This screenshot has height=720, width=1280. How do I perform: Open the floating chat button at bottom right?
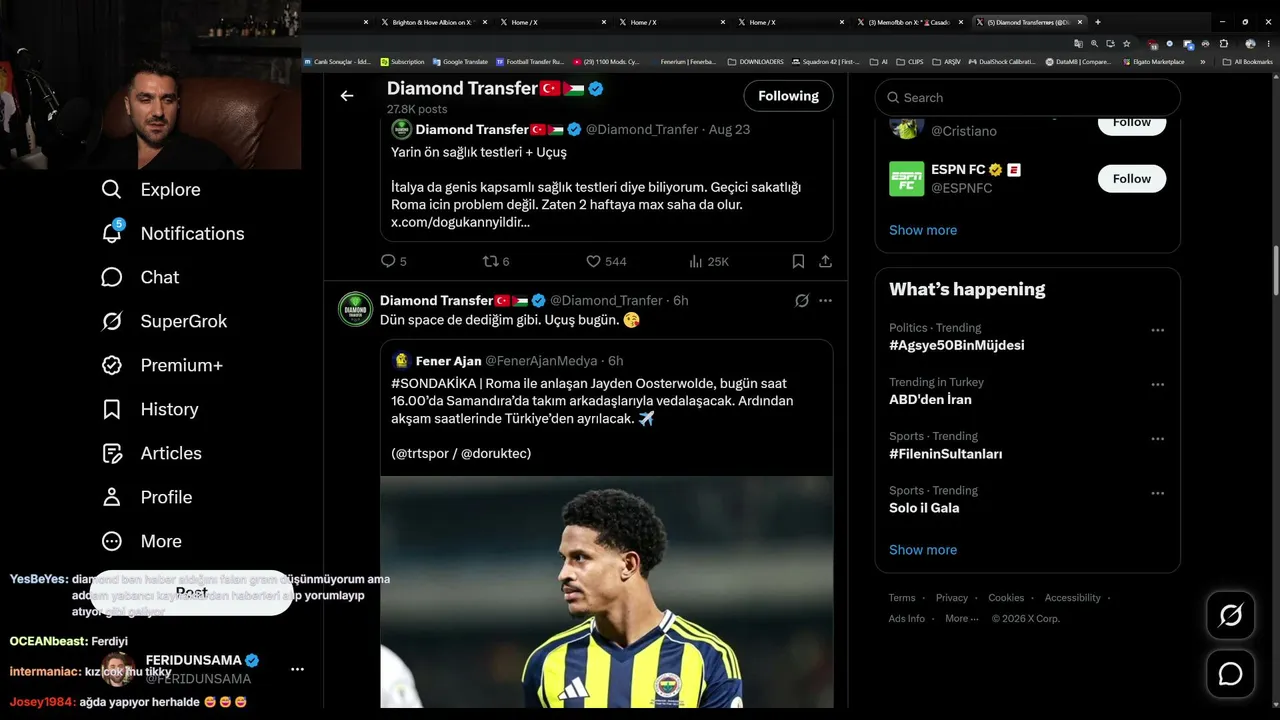(1230, 674)
